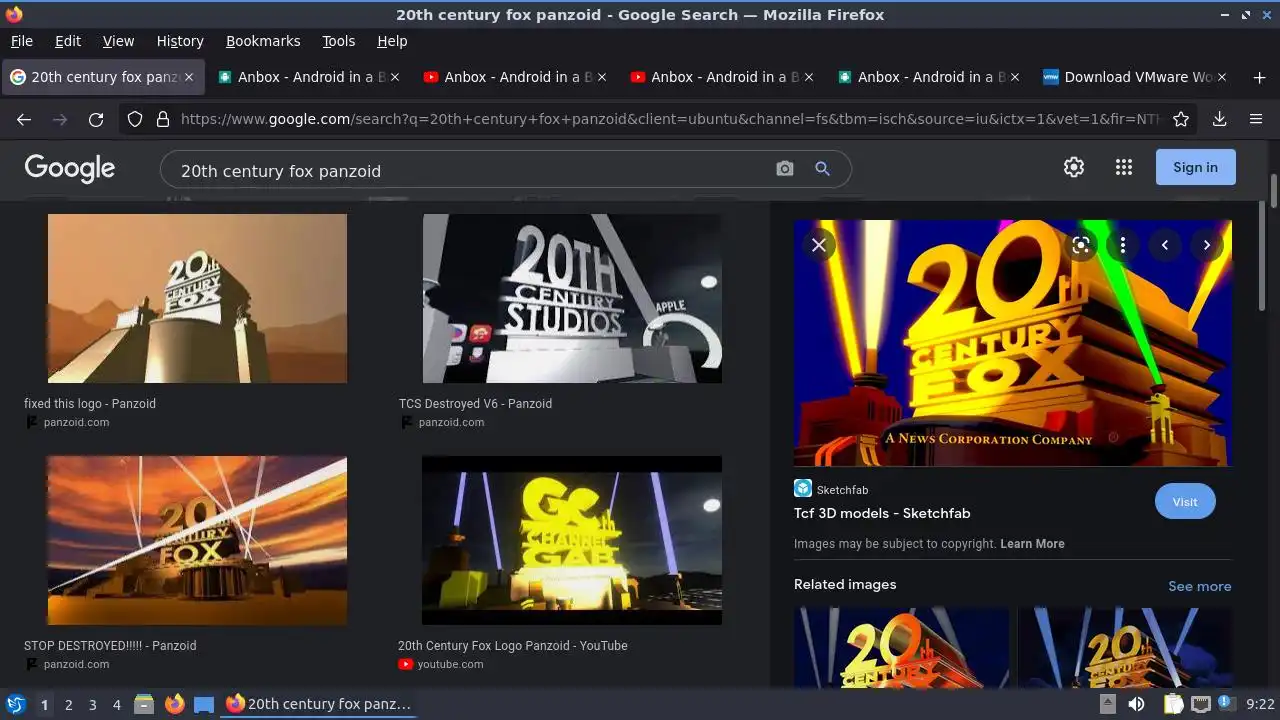1280x720 pixels.
Task: Open the Bookmarks menu
Action: (263, 41)
